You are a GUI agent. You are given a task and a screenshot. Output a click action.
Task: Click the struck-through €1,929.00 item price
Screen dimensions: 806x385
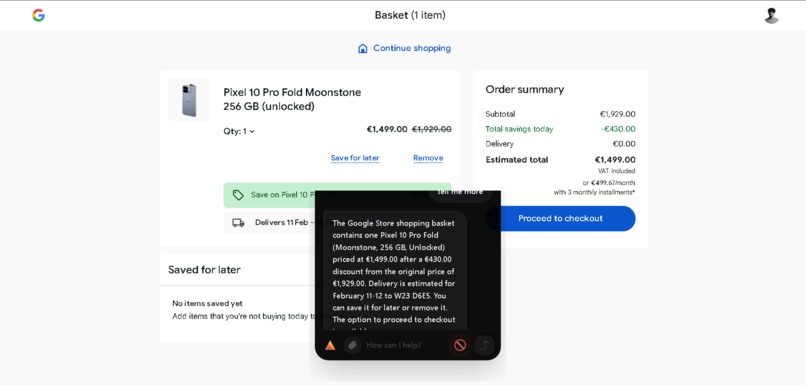(432, 129)
